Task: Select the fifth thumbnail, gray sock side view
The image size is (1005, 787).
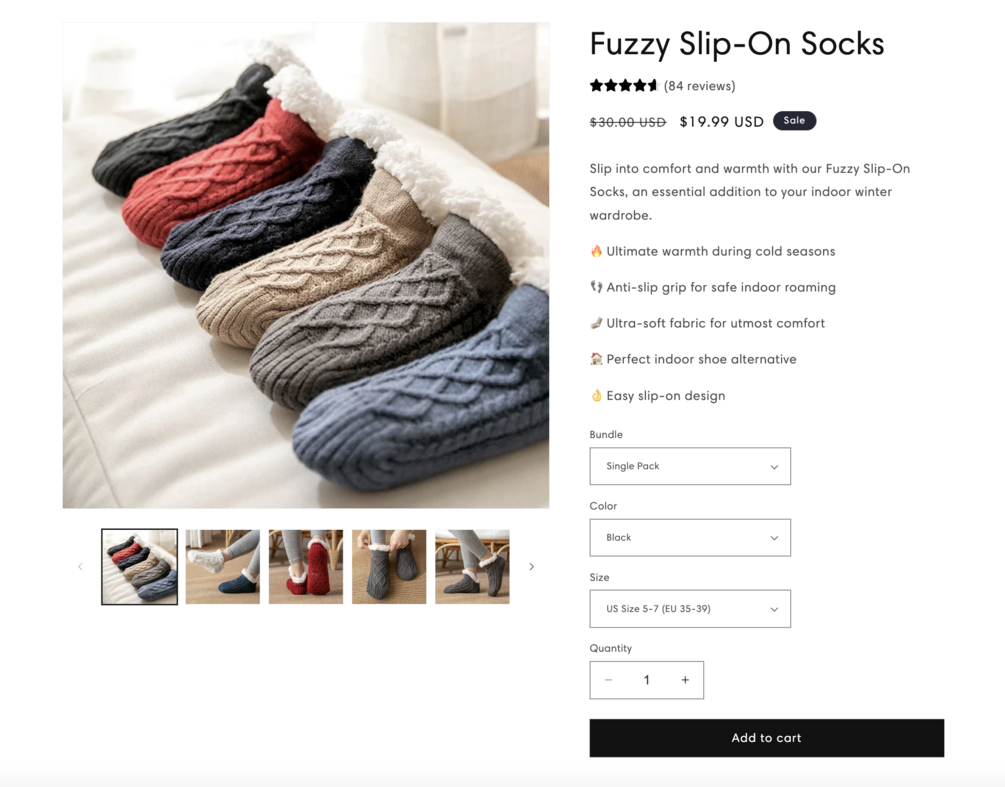Action: pos(472,567)
